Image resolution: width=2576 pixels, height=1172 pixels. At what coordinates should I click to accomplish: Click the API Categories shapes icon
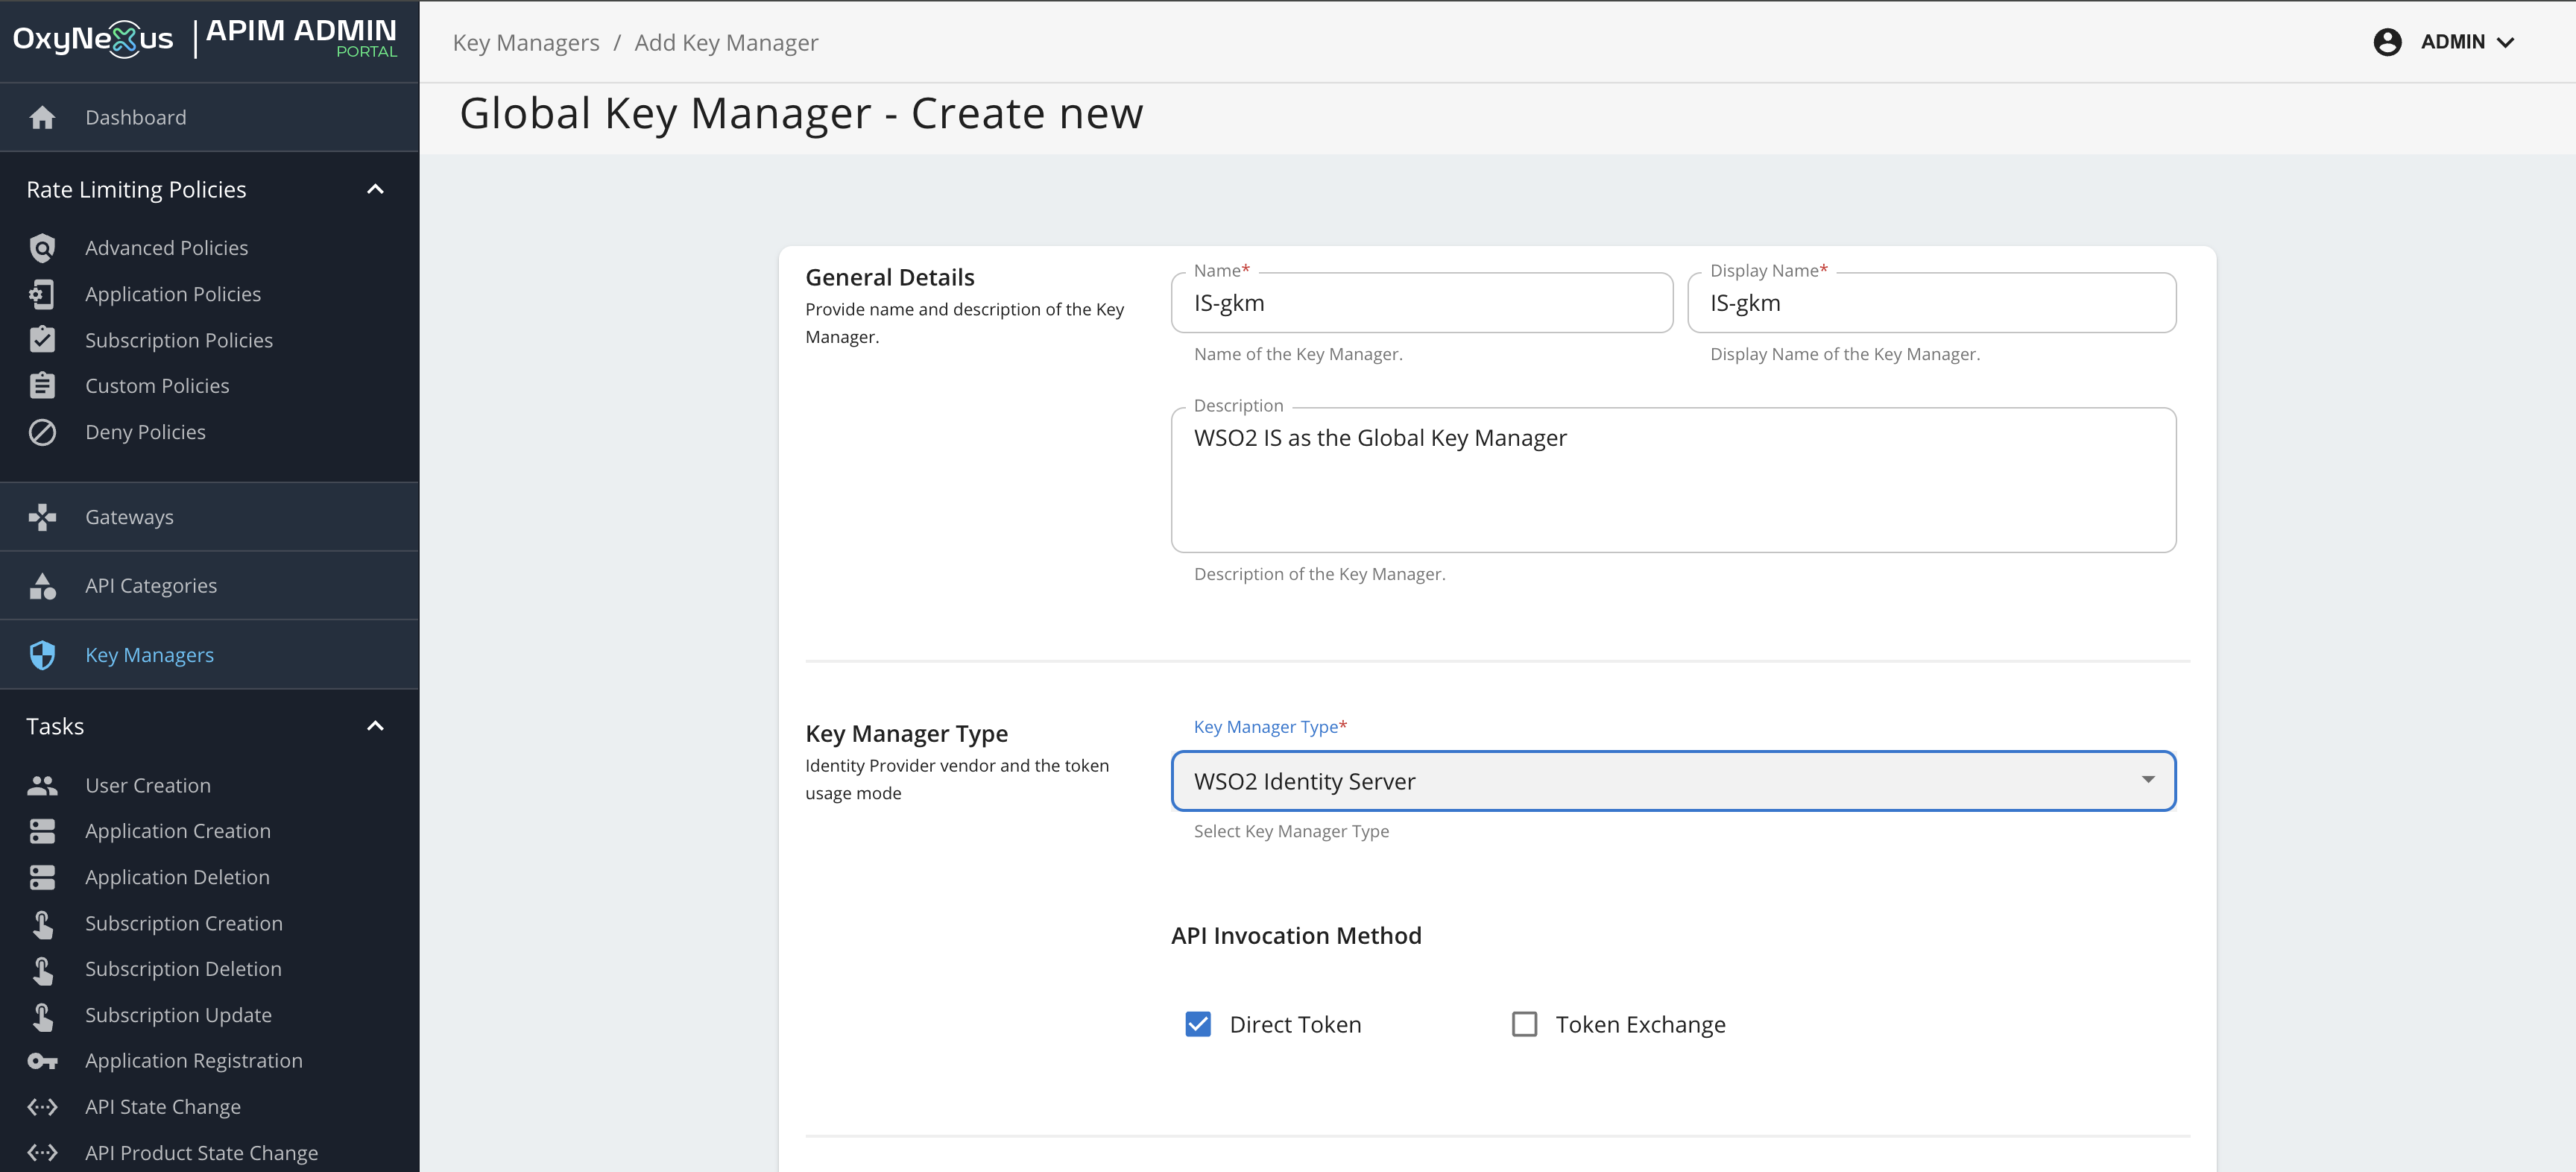42,586
